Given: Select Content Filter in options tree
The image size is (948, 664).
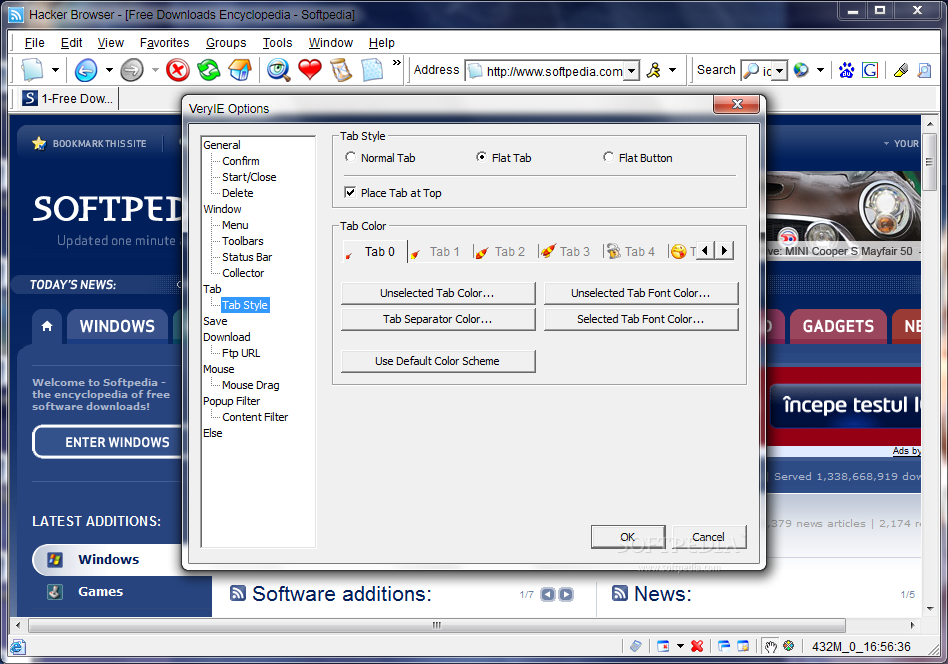Looking at the screenshot, I should (255, 417).
